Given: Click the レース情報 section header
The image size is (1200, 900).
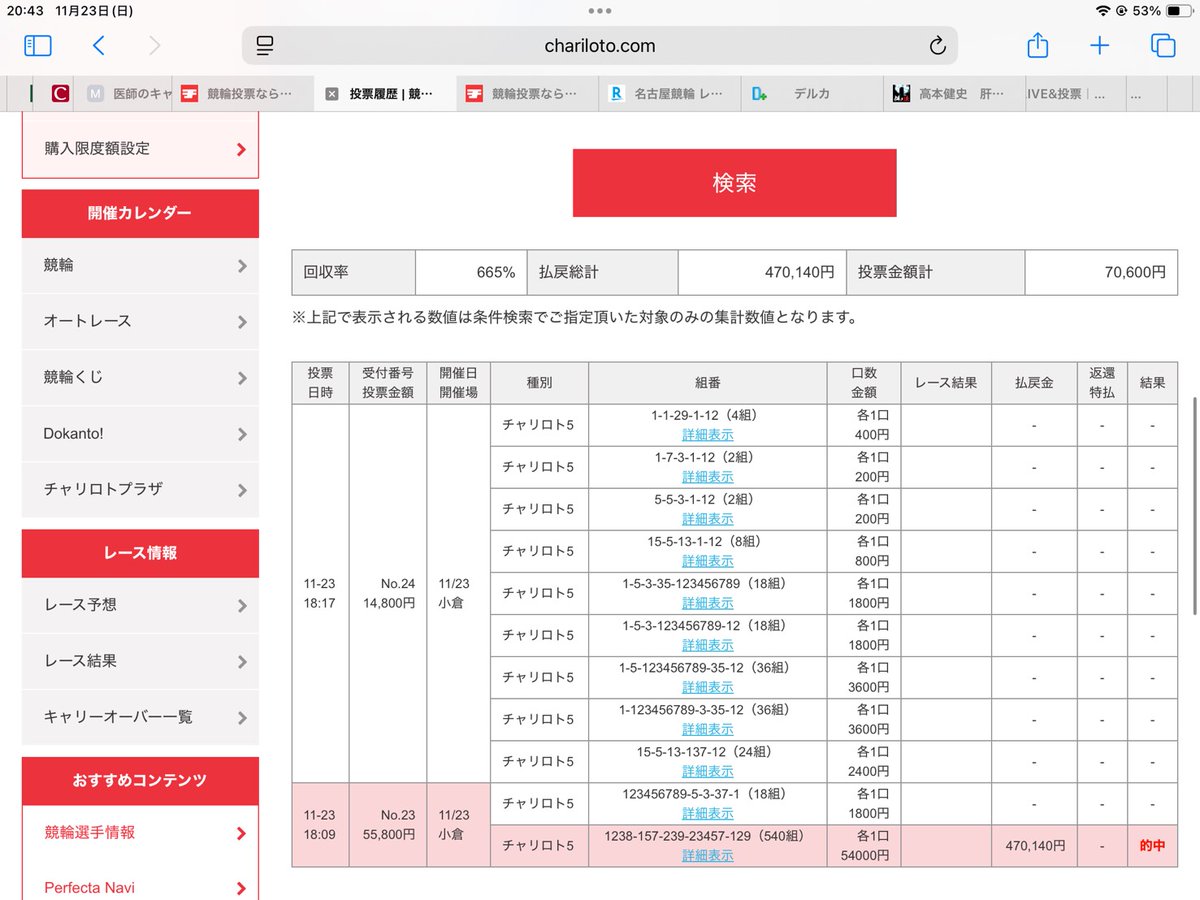Looking at the screenshot, I should coord(140,553).
